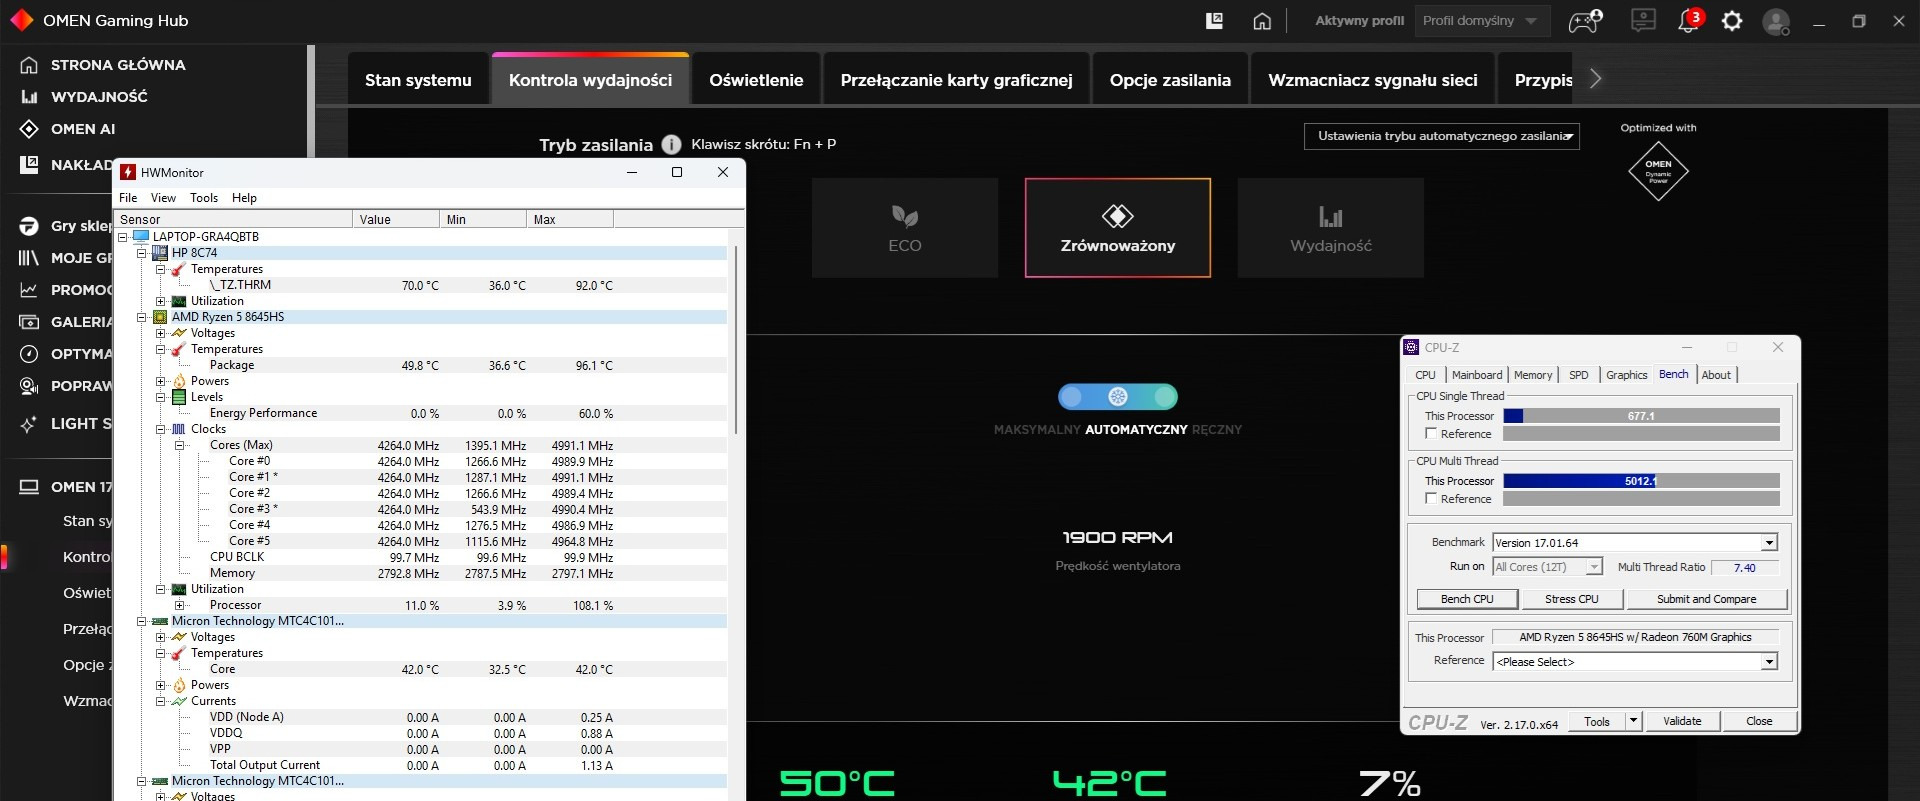1920x801 pixels.
Task: Open the Benchmark version dropdown in CPU-Z
Action: point(1769,543)
